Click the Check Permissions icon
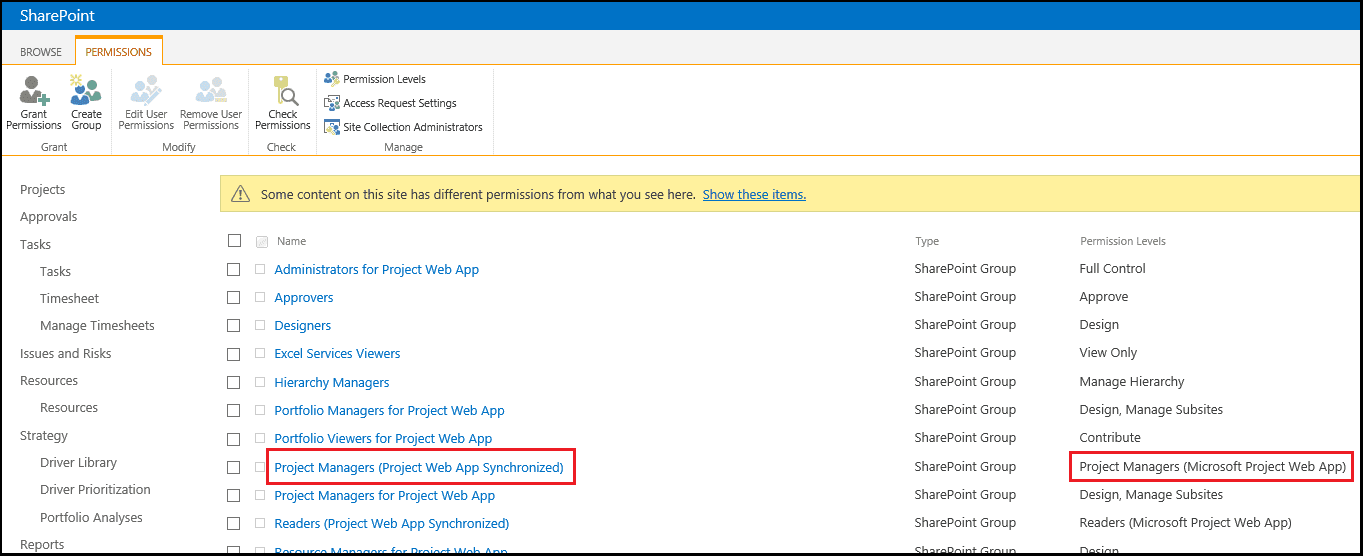The width and height of the screenshot is (1363, 556). (283, 91)
